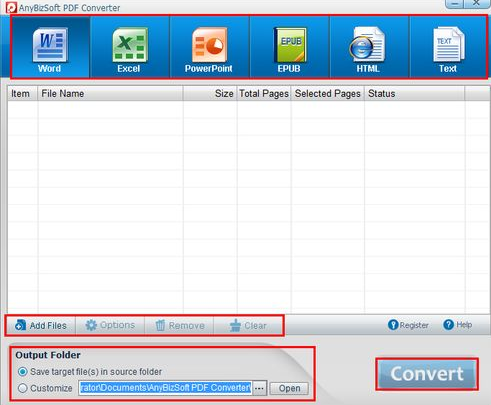Open the output folder
Viewport: 491px width, 405px height.
pos(289,388)
